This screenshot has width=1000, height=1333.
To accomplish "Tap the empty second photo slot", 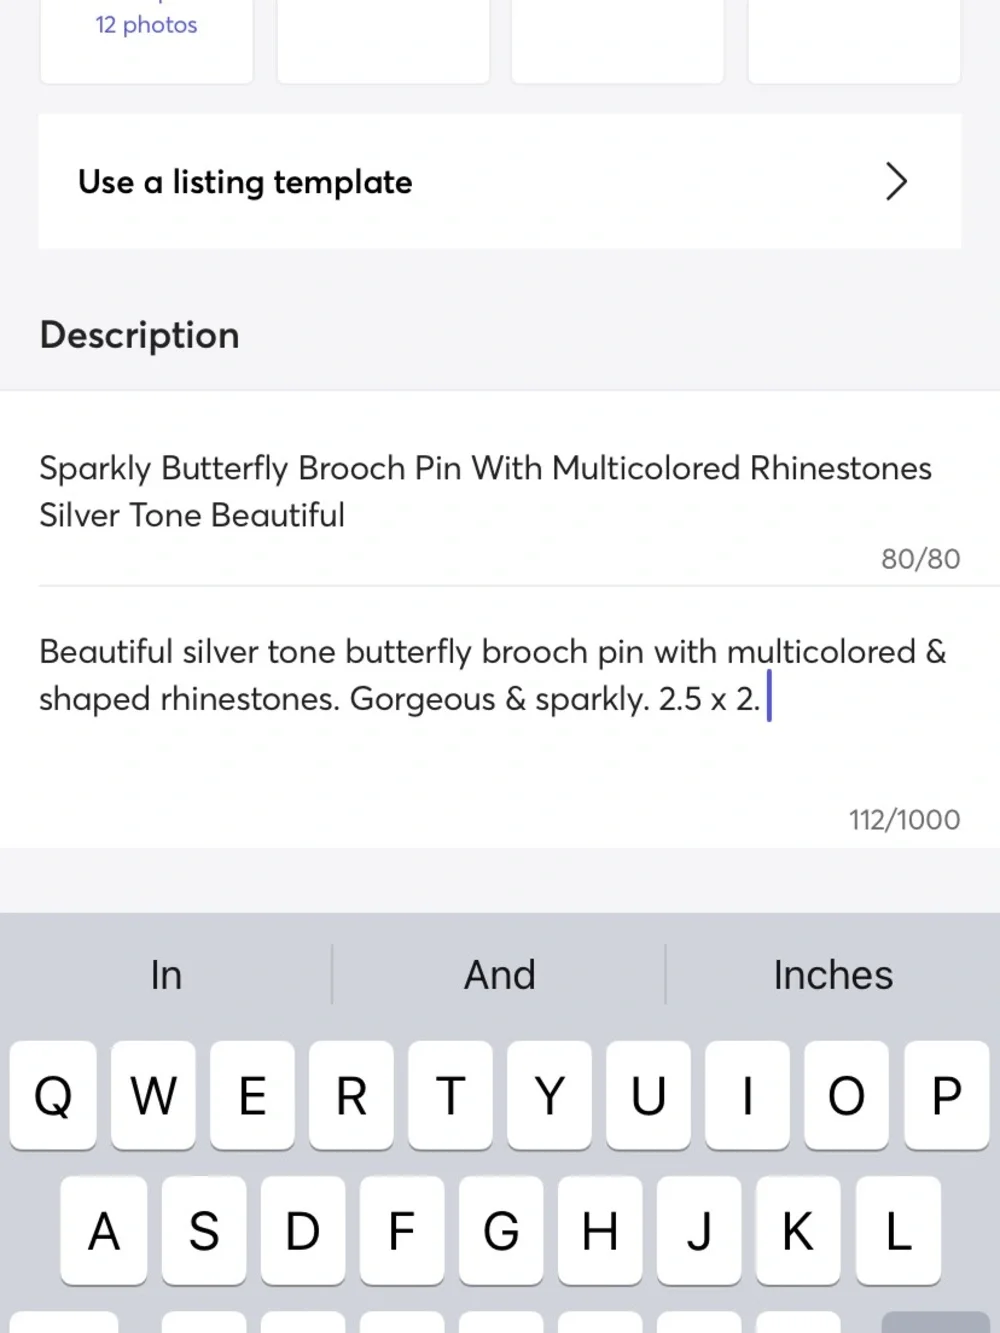I will pyautogui.click(x=383, y=40).
